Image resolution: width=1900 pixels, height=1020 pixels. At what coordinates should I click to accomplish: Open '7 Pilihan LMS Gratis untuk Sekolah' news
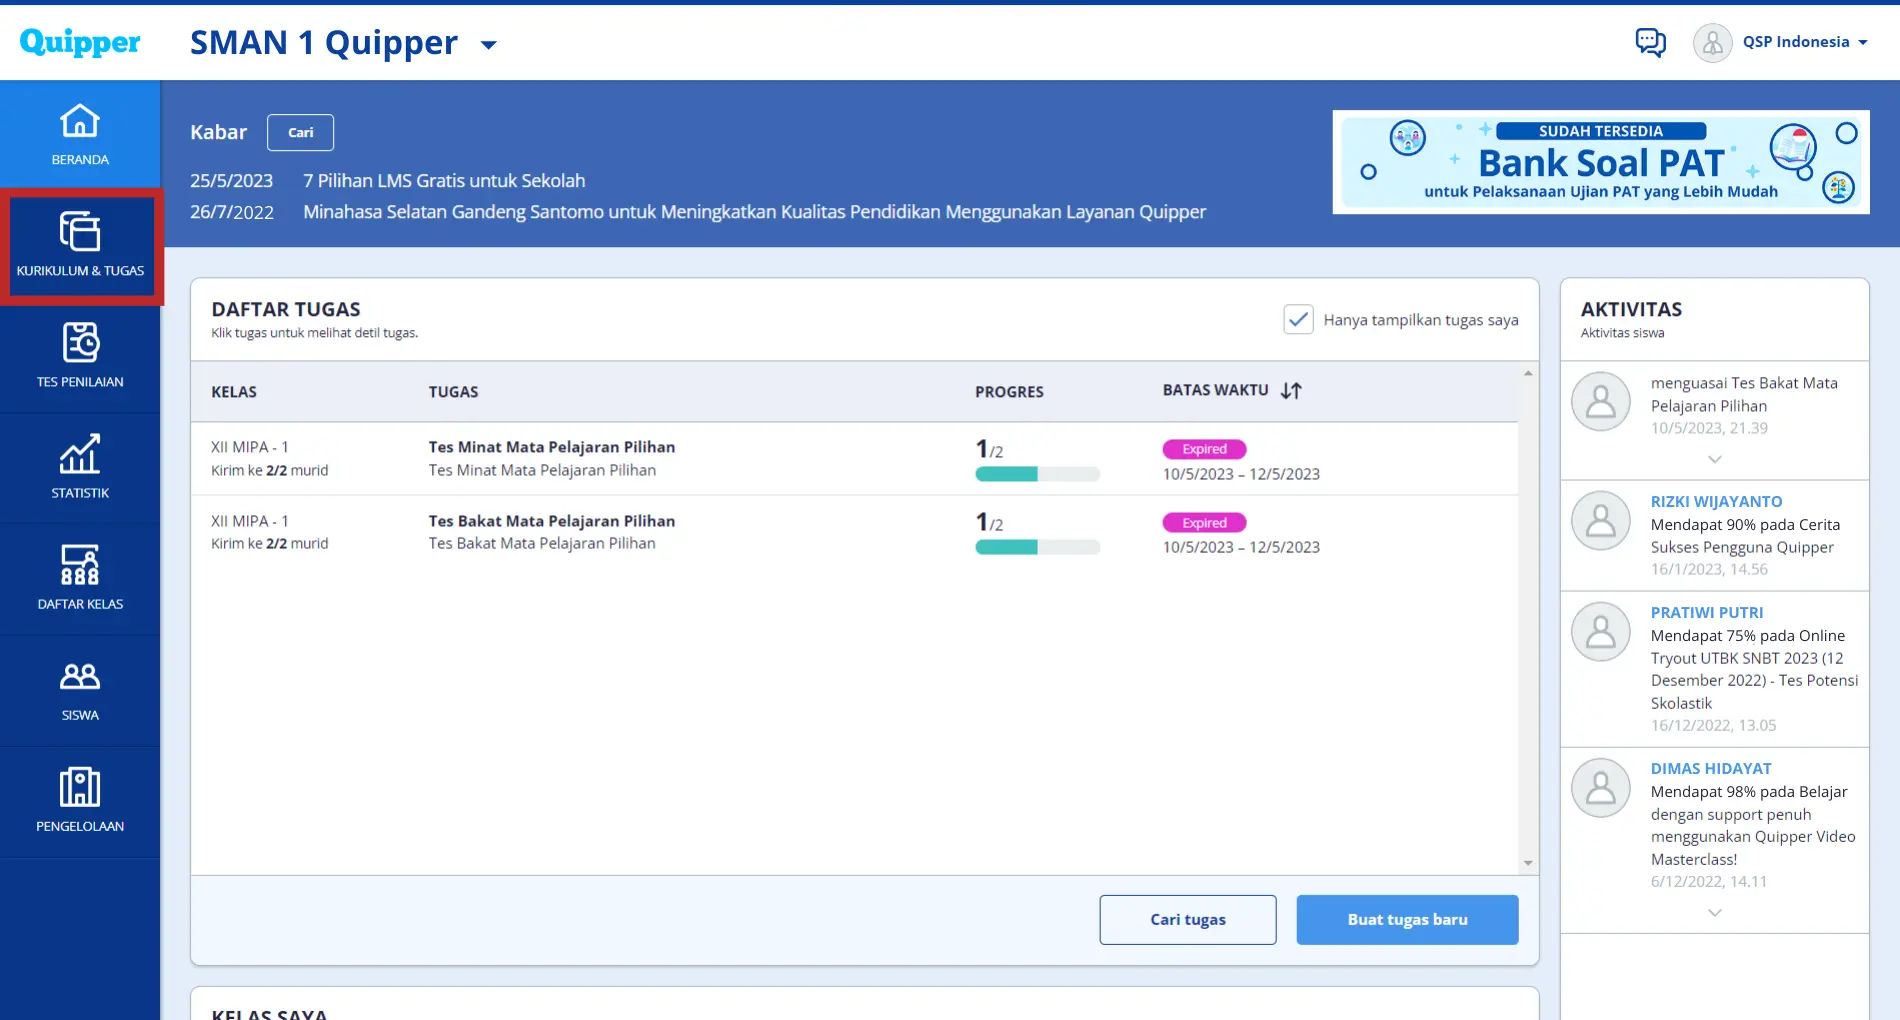pyautogui.click(x=444, y=181)
